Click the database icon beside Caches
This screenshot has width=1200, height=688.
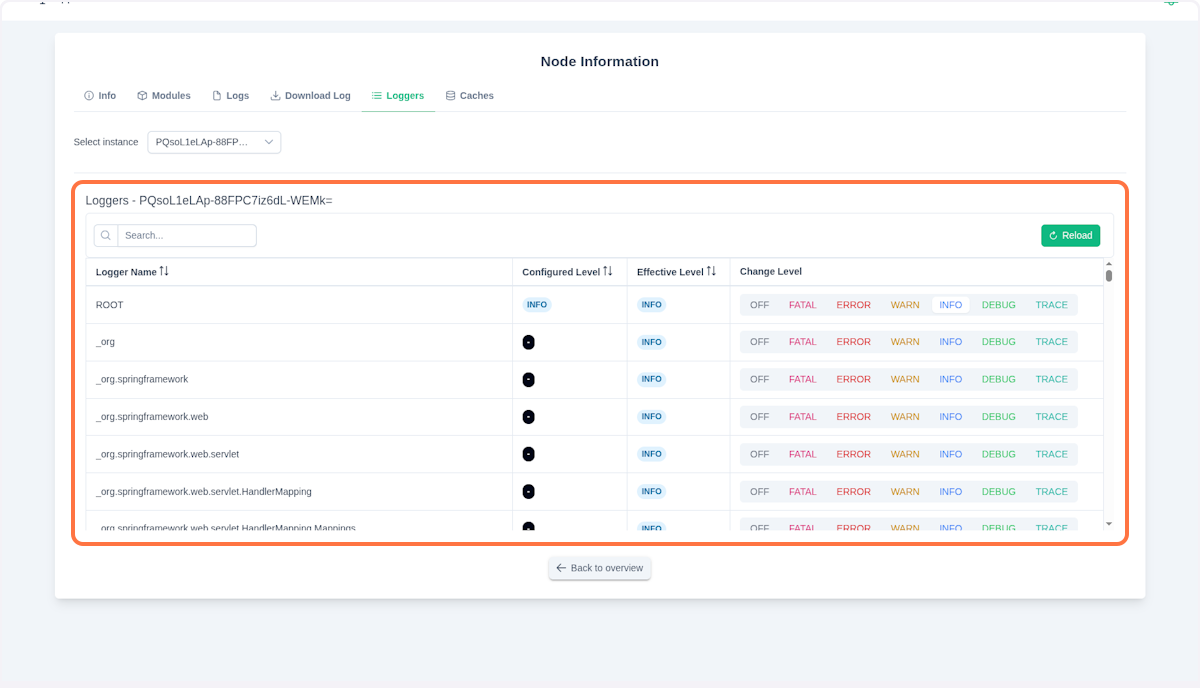point(448,95)
